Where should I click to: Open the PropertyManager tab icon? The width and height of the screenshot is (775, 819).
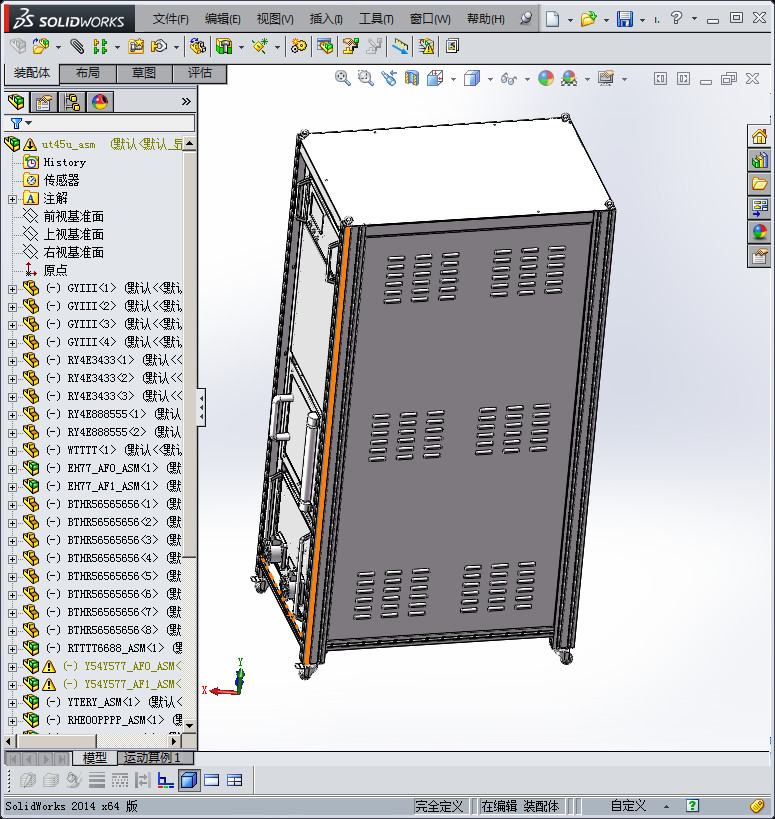[44, 102]
